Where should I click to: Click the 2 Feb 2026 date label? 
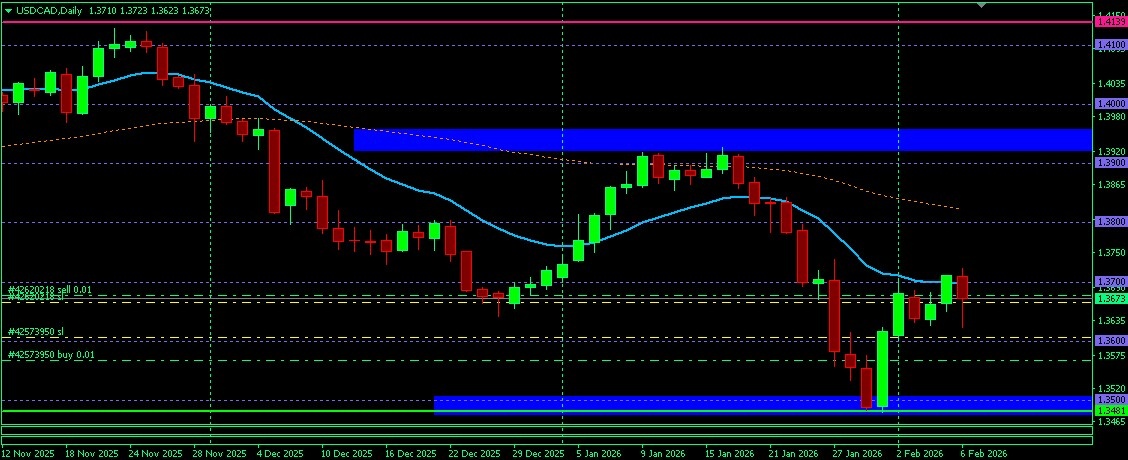(x=920, y=454)
